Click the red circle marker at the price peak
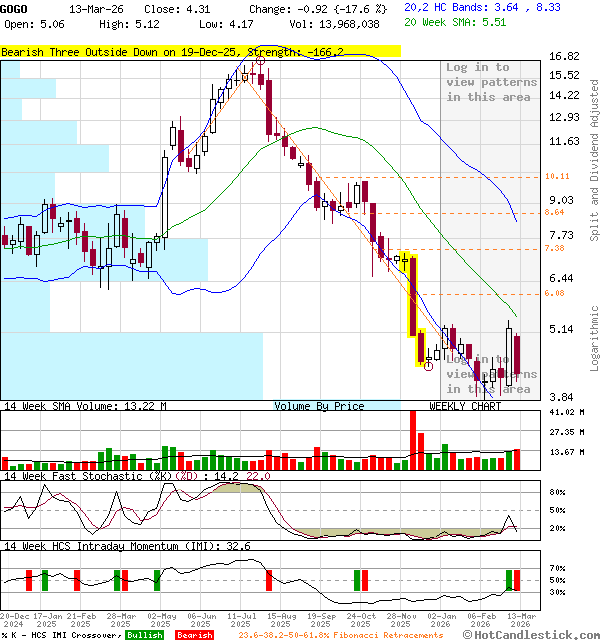This screenshot has height=640, width=600. tap(260, 61)
